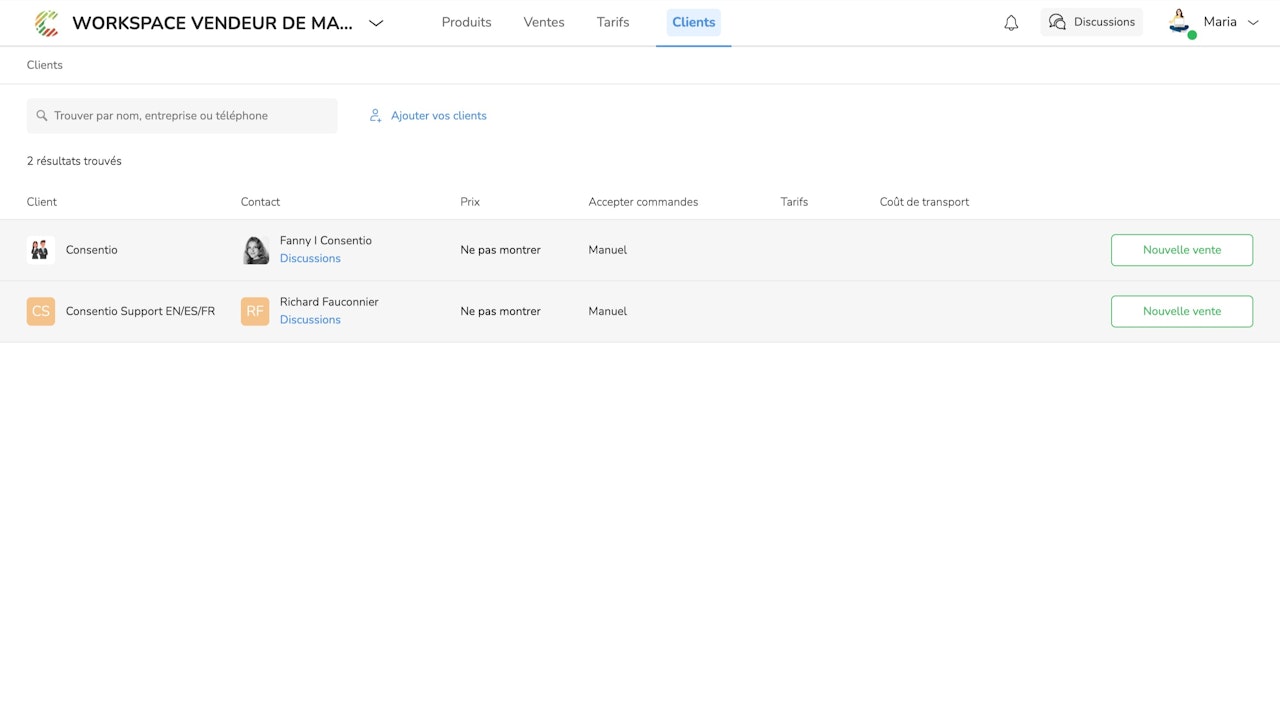Click the Ajouter vos clients link

click(439, 116)
